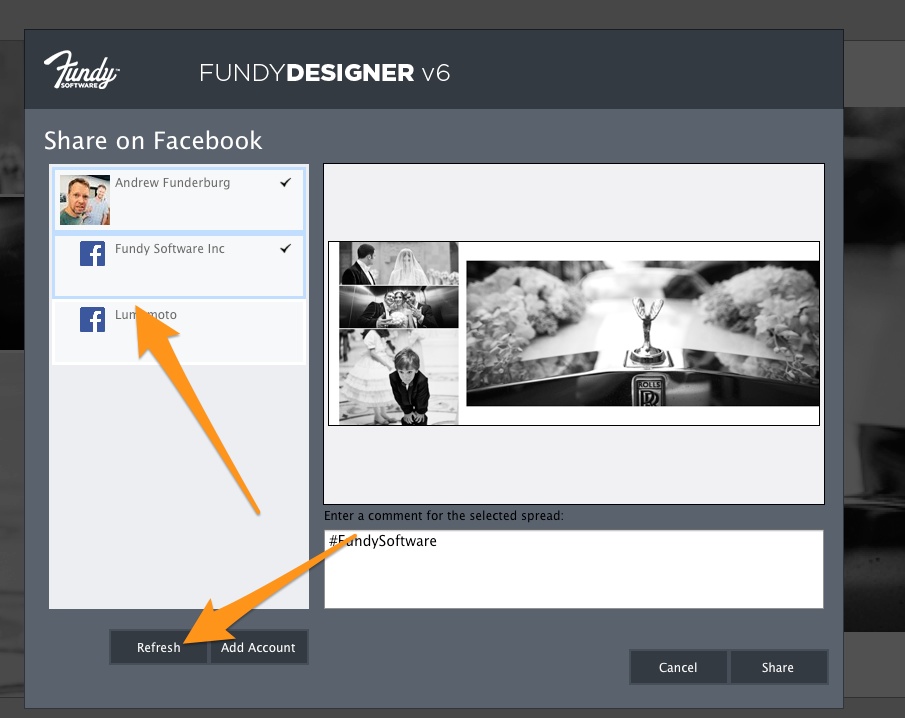Click Andrew Funderburg's profile photo
This screenshot has height=718, width=905.
(x=85, y=200)
